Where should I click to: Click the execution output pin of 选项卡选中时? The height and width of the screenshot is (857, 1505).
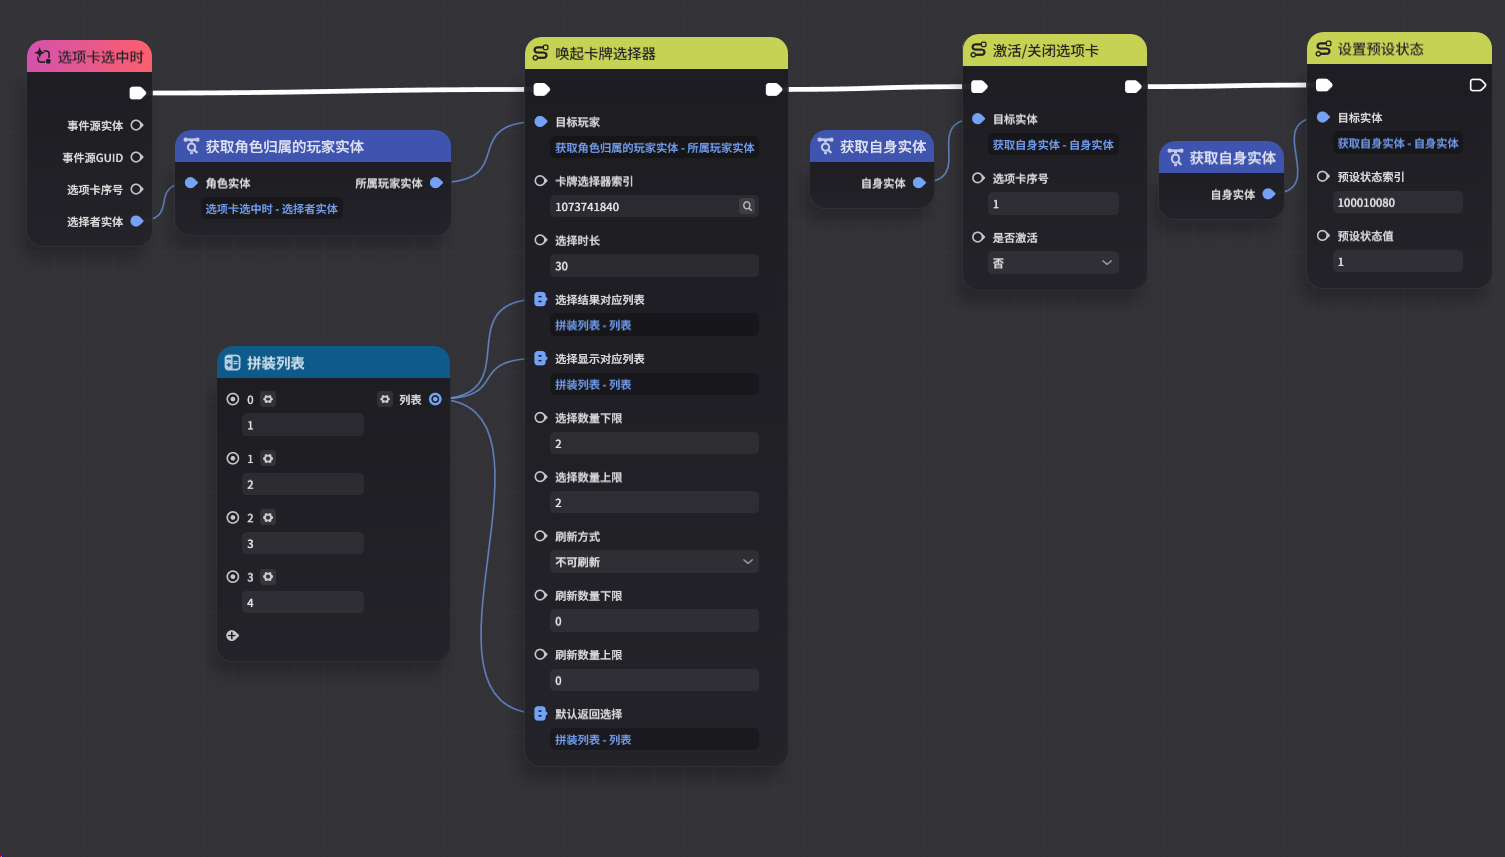tap(138, 93)
